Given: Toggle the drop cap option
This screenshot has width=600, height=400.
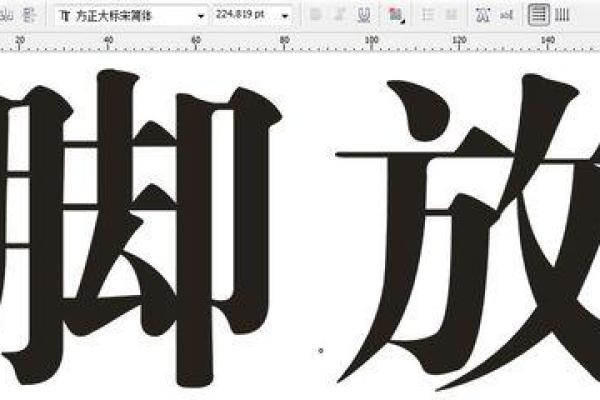Looking at the screenshot, I should coord(452,15).
